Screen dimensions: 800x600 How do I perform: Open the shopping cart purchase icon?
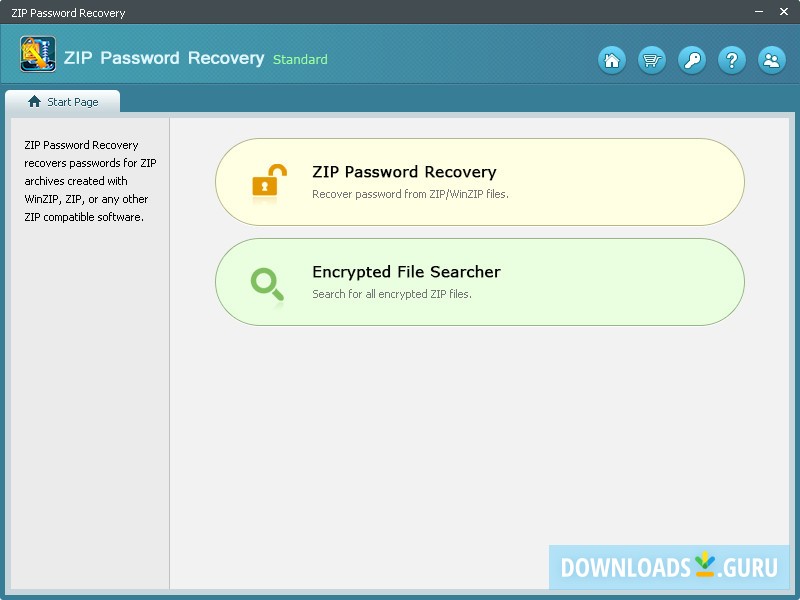[x=652, y=61]
